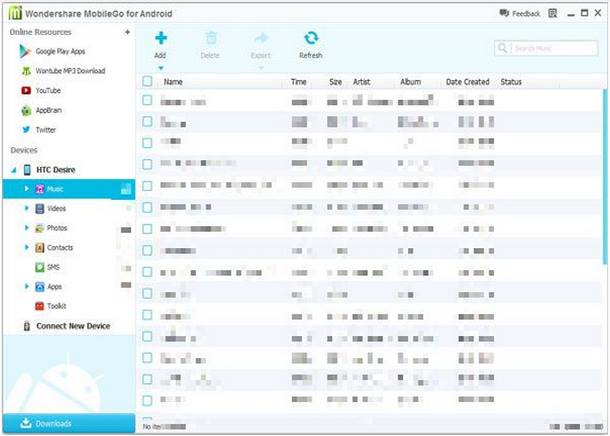Screen dimensions: 610x436
Task: Click Feedback in title bar
Action: [520, 14]
